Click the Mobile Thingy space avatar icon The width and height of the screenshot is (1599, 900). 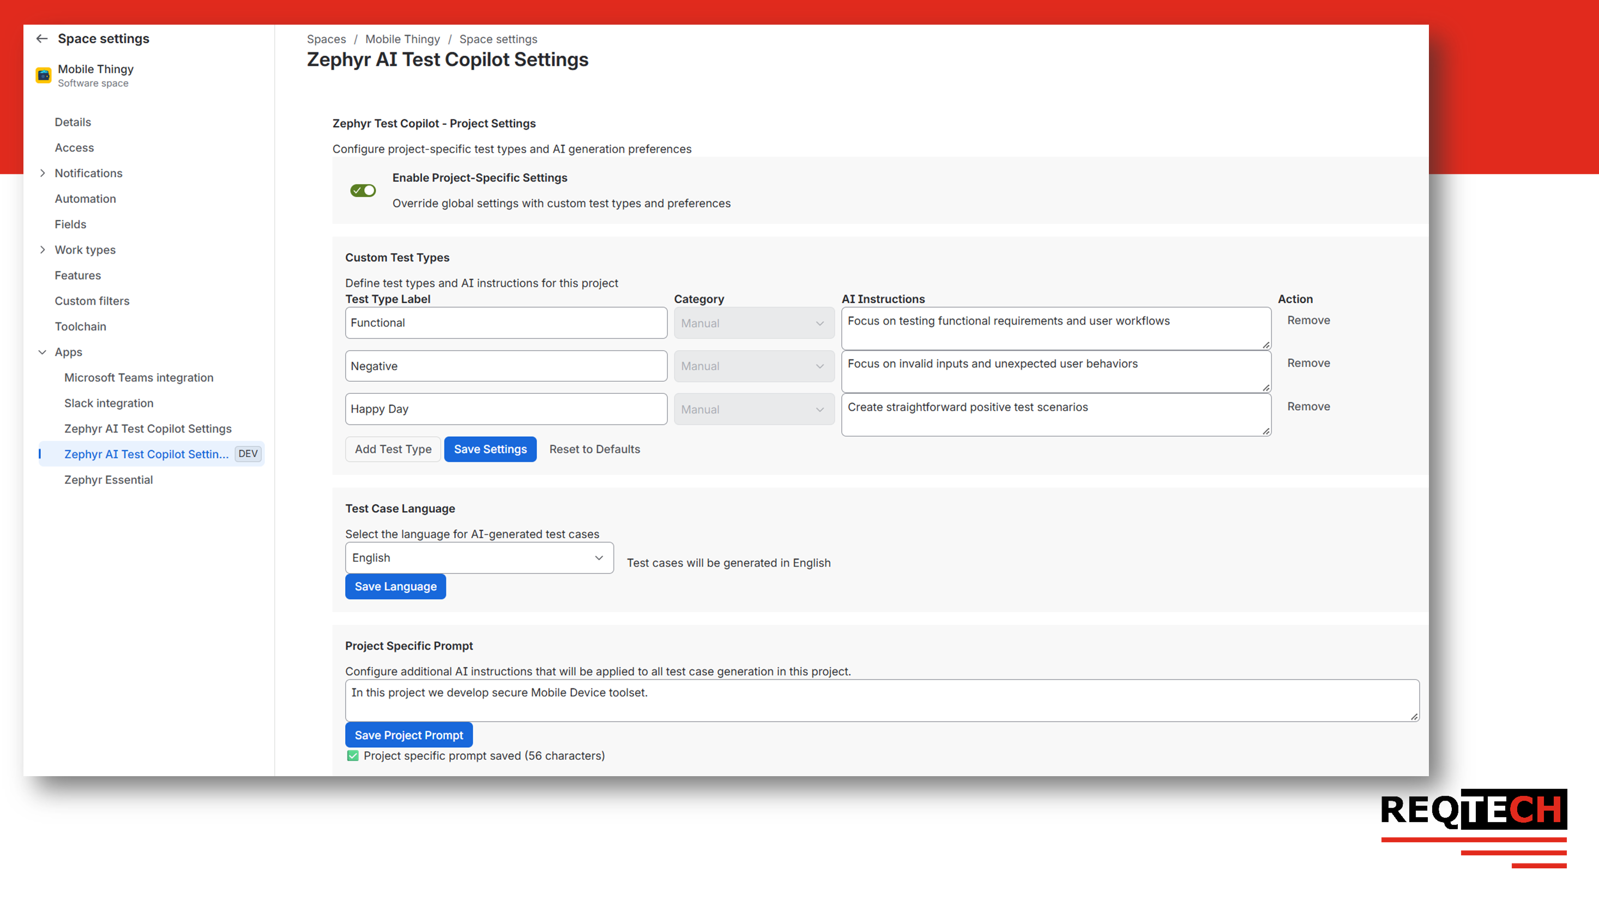44,75
